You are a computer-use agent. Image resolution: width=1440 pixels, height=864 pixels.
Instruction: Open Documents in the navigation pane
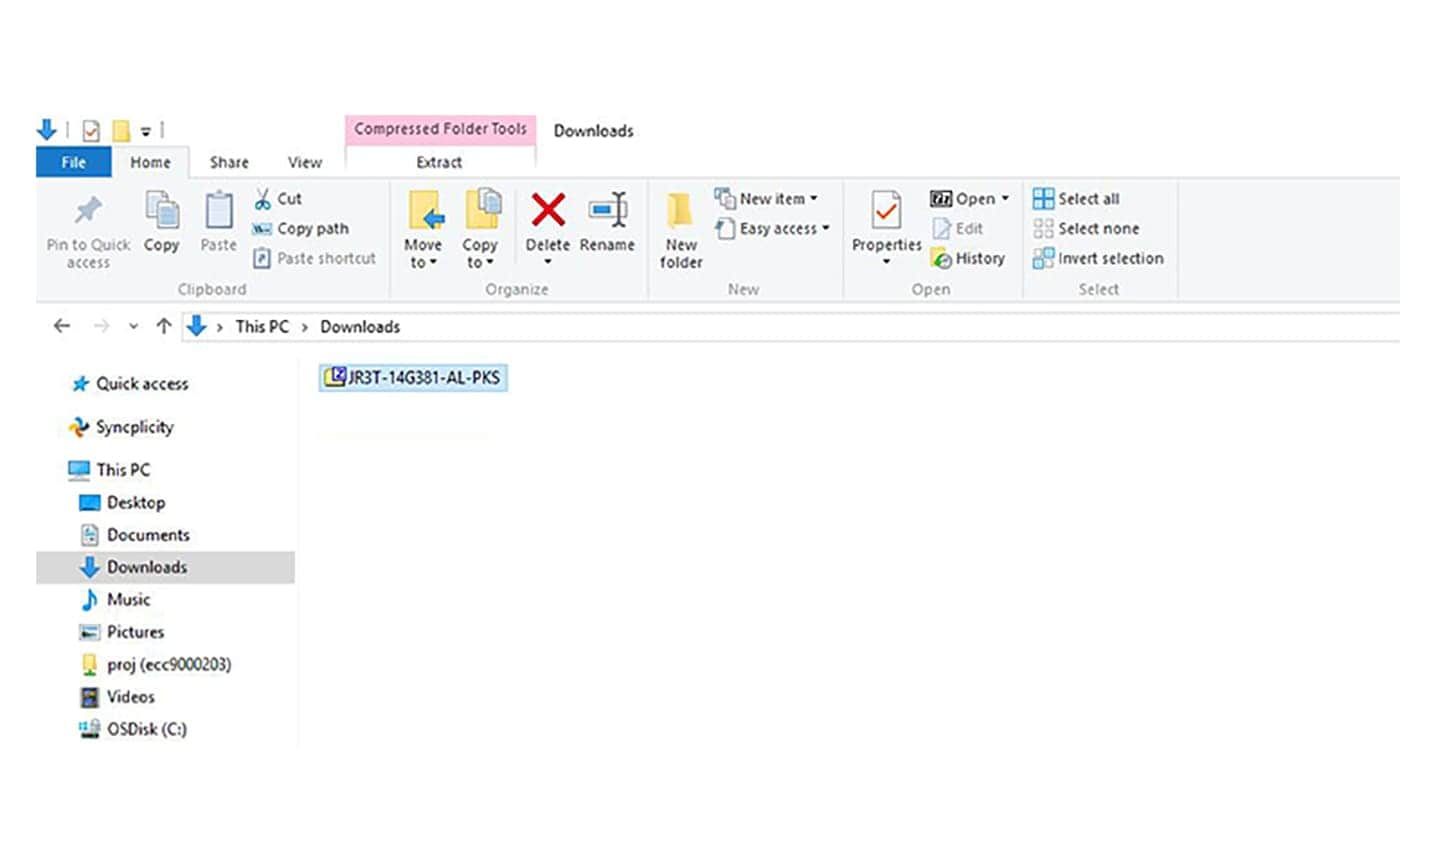[x=147, y=535]
